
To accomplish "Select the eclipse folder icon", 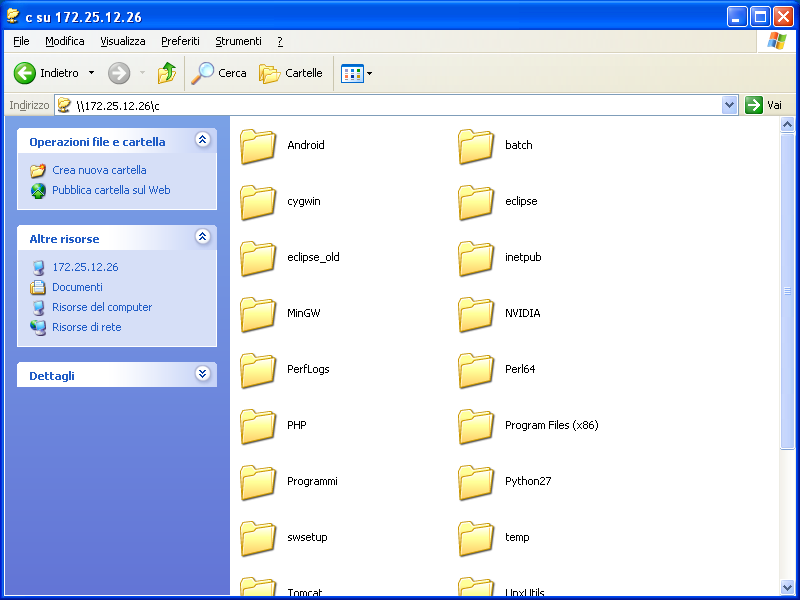I will 476,202.
